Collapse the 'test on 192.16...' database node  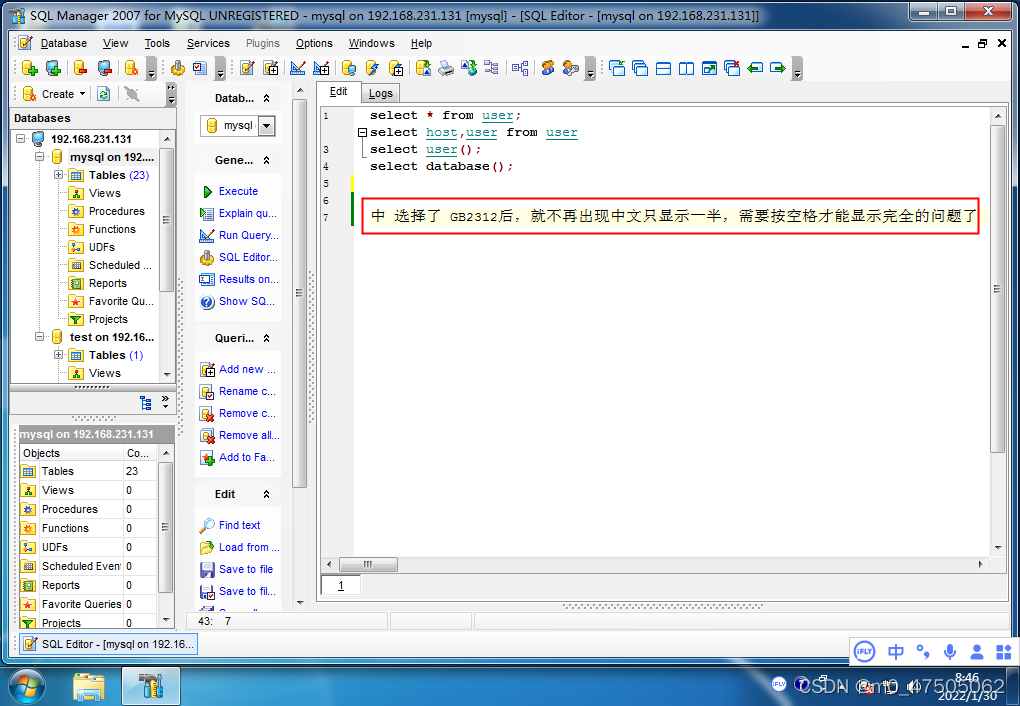pyautogui.click(x=39, y=337)
